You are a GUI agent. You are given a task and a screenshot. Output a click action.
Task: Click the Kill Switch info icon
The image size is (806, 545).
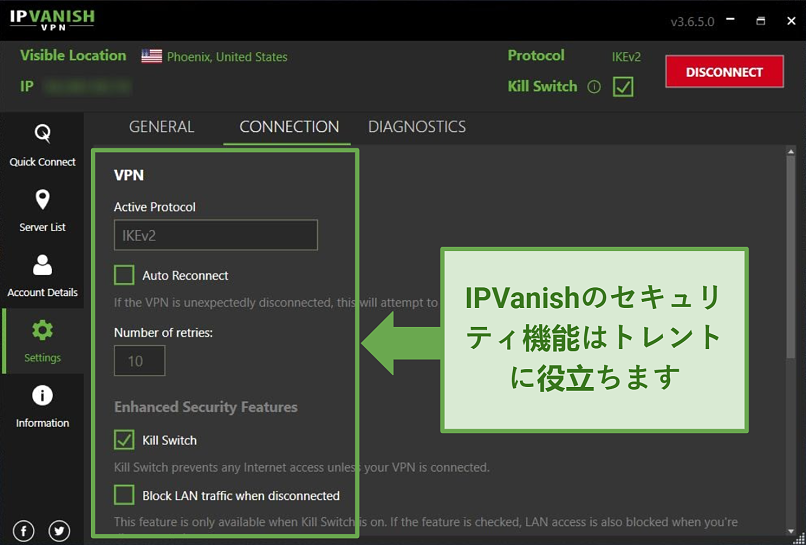click(x=594, y=87)
